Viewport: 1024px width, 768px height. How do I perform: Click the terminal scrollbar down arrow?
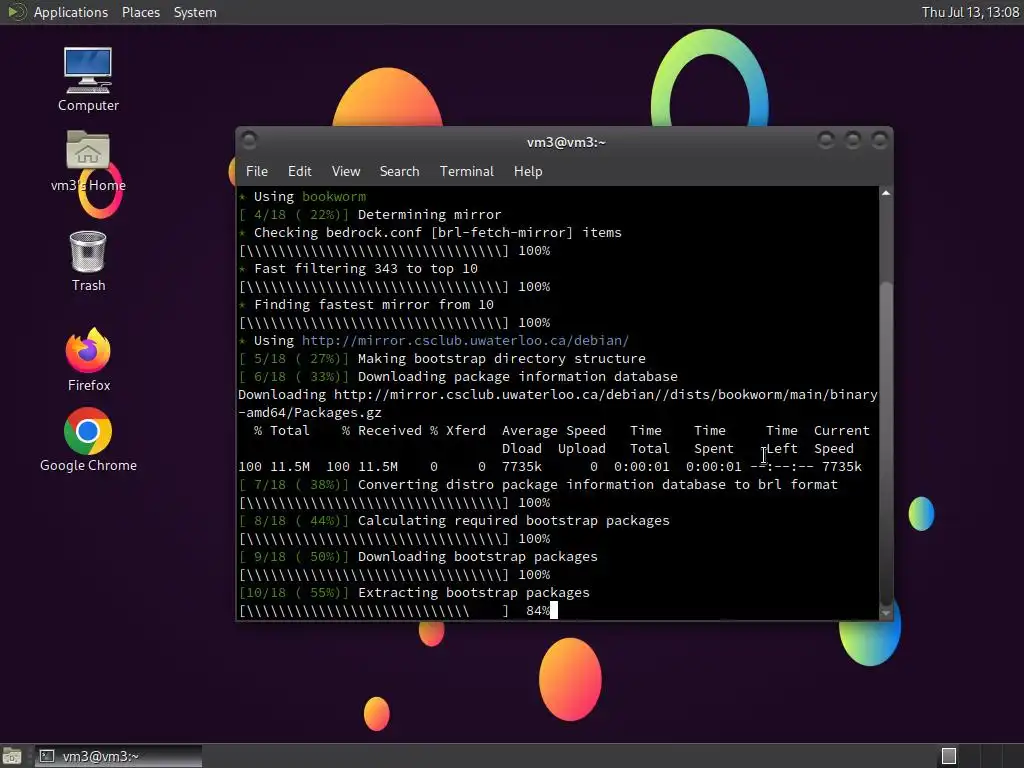click(x=886, y=613)
